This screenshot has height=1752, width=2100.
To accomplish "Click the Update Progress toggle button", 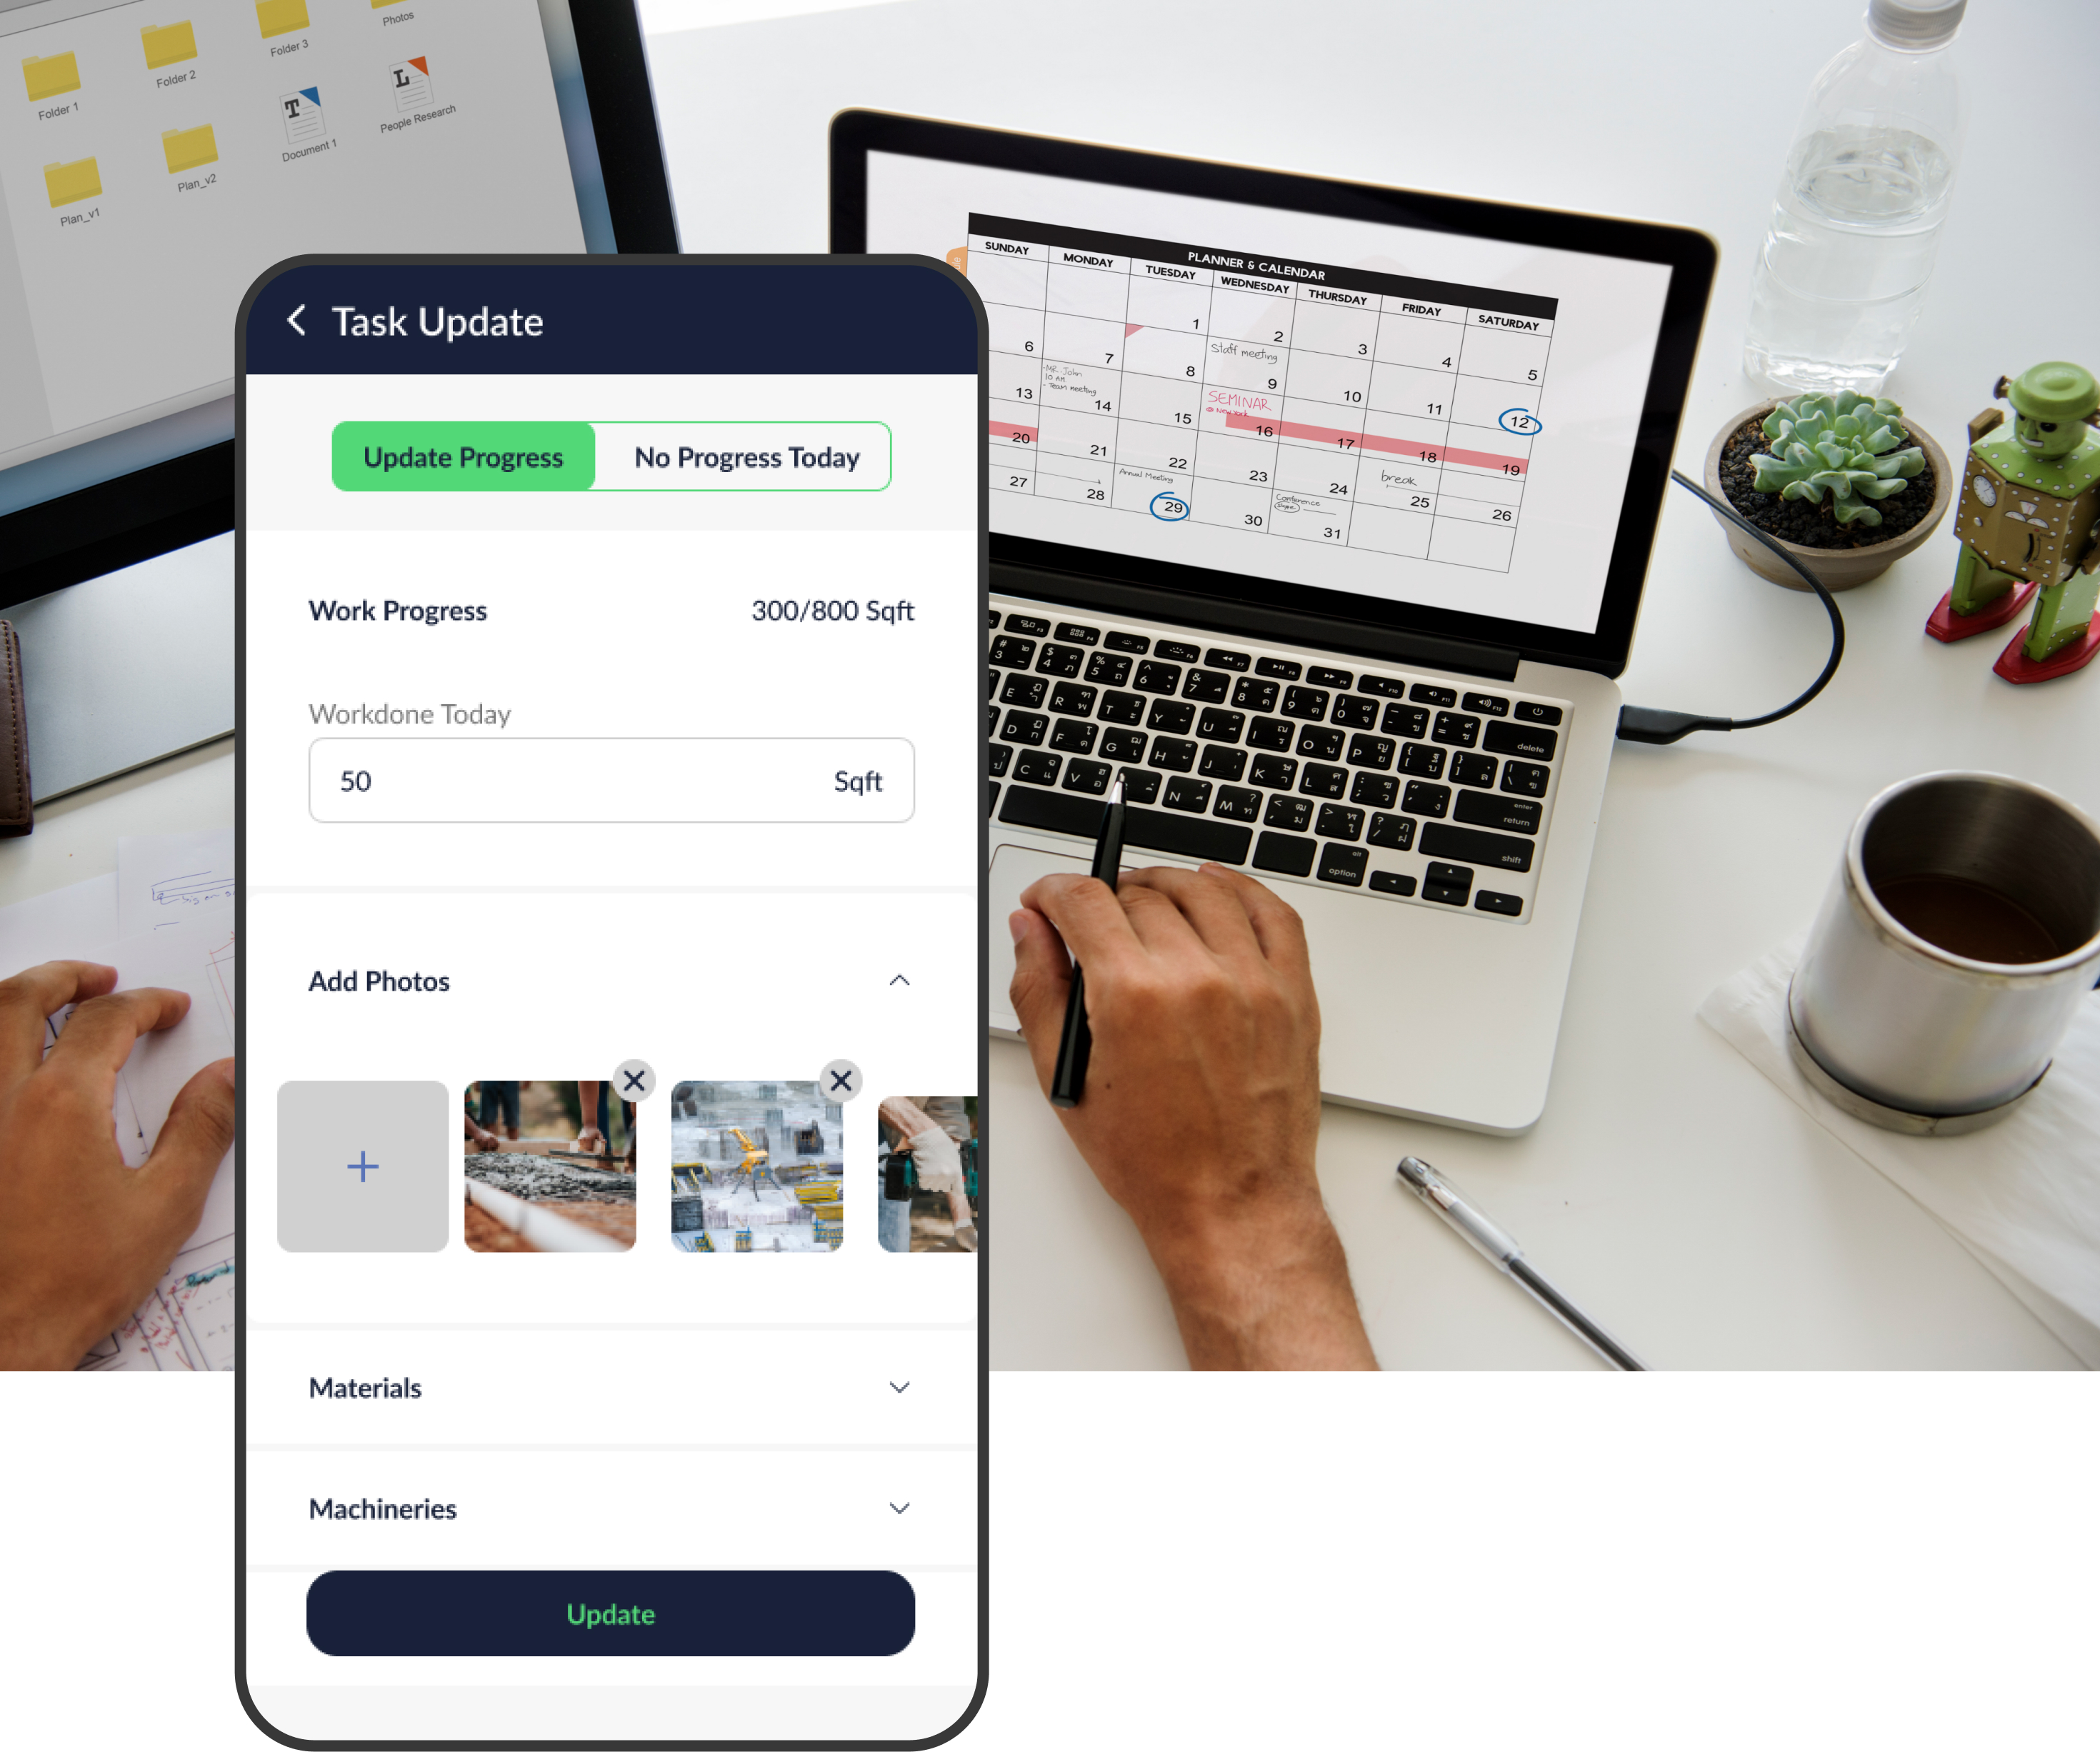I will coord(462,456).
